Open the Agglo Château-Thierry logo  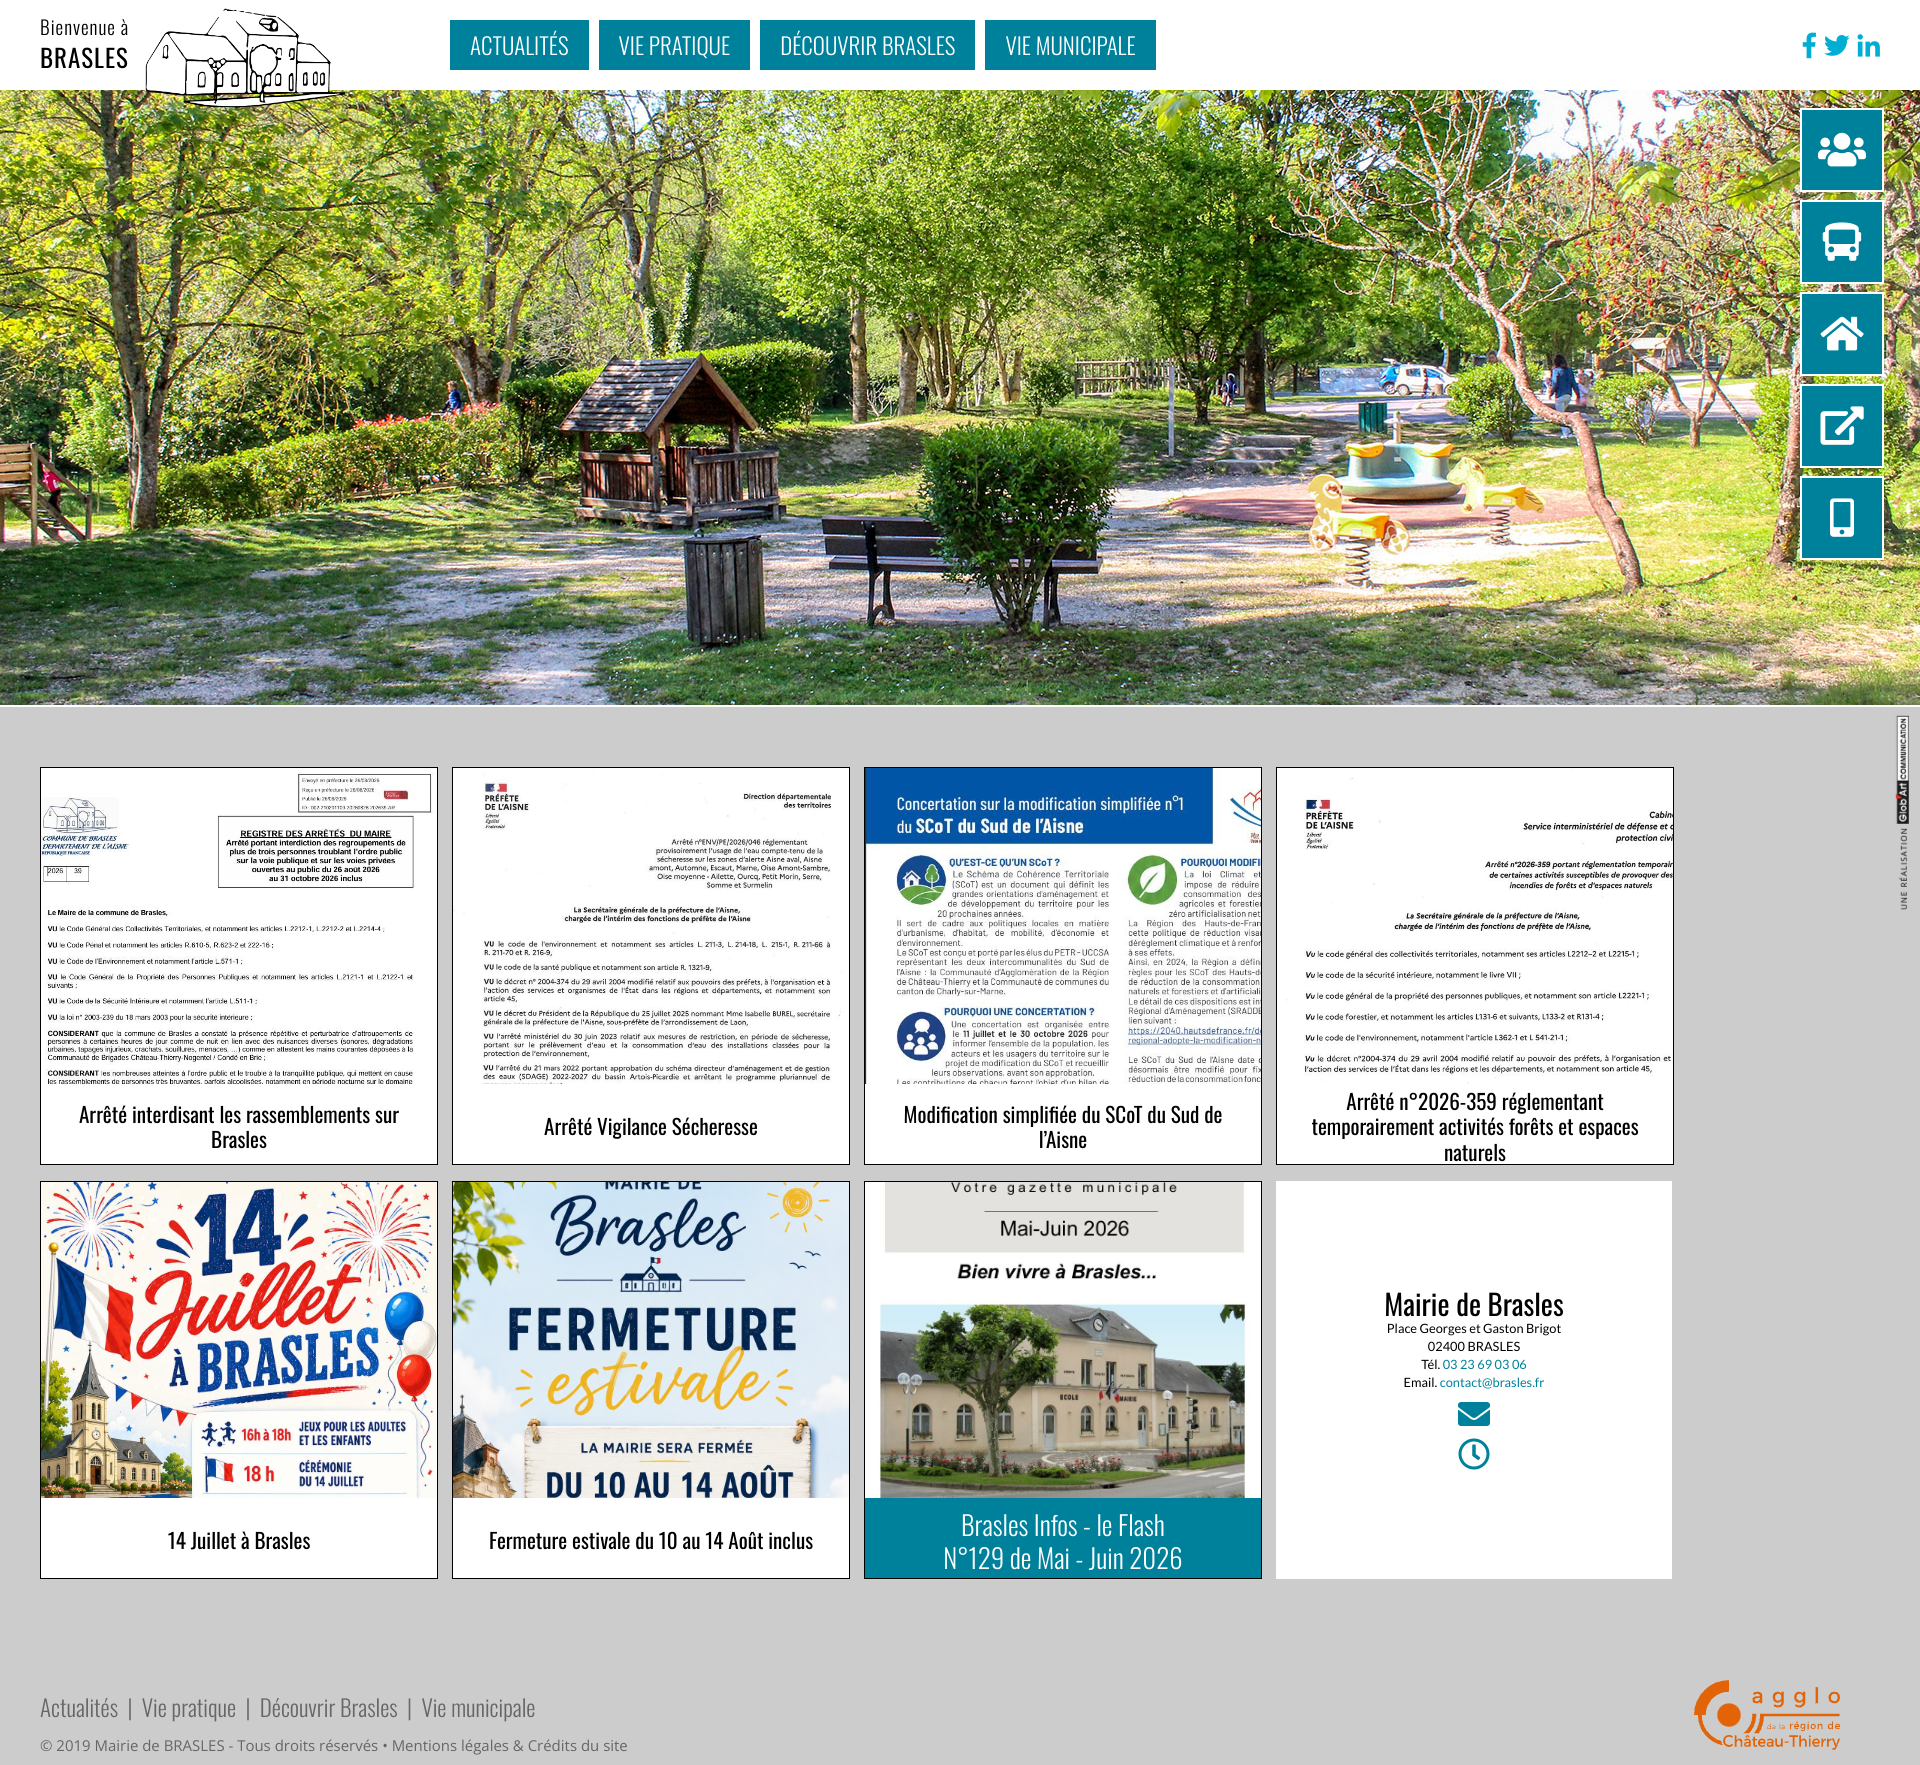point(1767,1714)
